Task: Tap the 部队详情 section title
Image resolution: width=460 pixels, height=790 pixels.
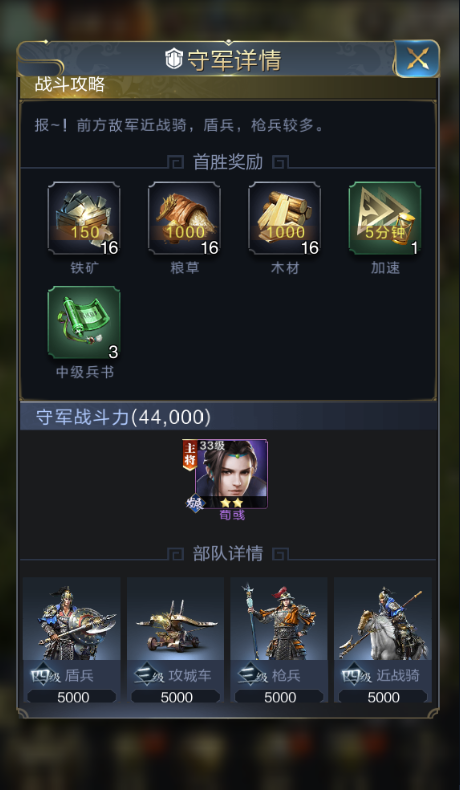Action: point(228,554)
